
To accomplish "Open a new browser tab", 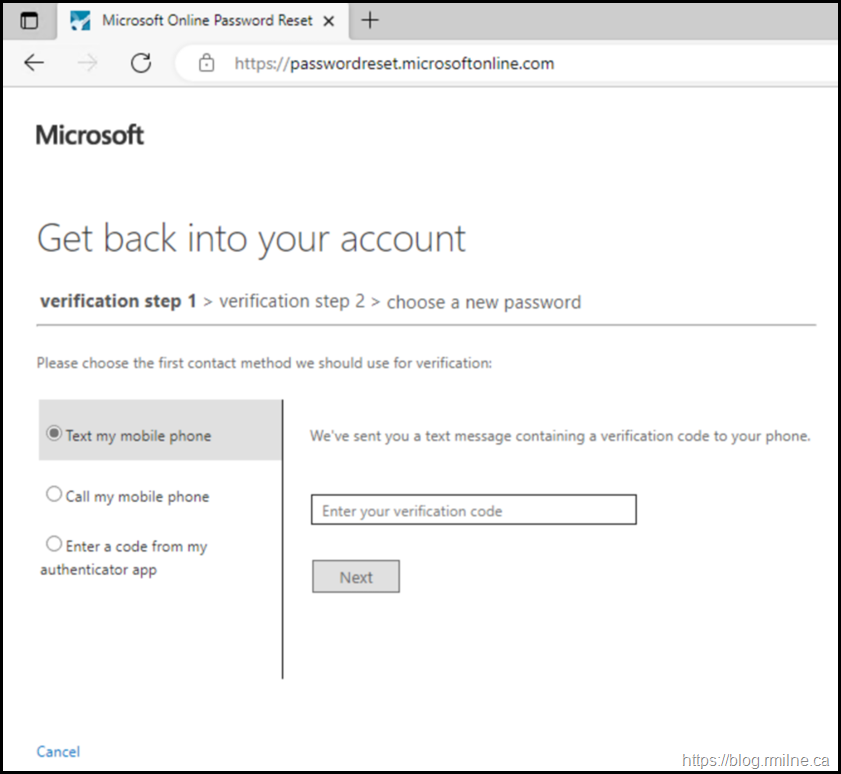I will (370, 21).
